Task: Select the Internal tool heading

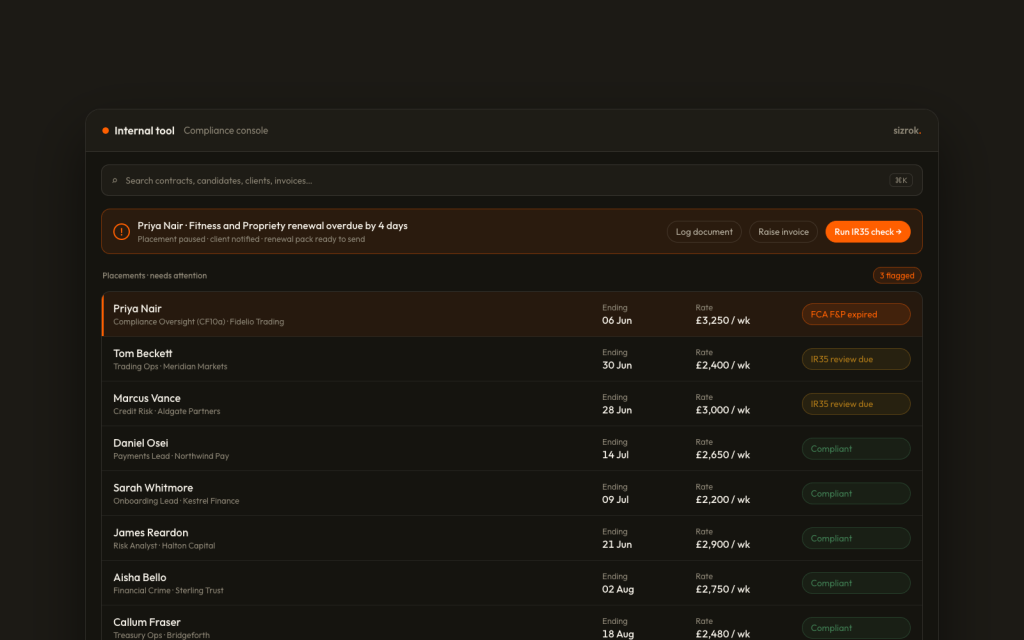Action: click(144, 131)
